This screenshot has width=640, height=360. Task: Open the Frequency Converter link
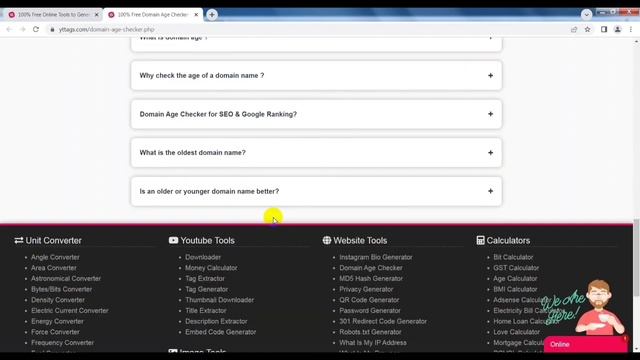coord(62,342)
